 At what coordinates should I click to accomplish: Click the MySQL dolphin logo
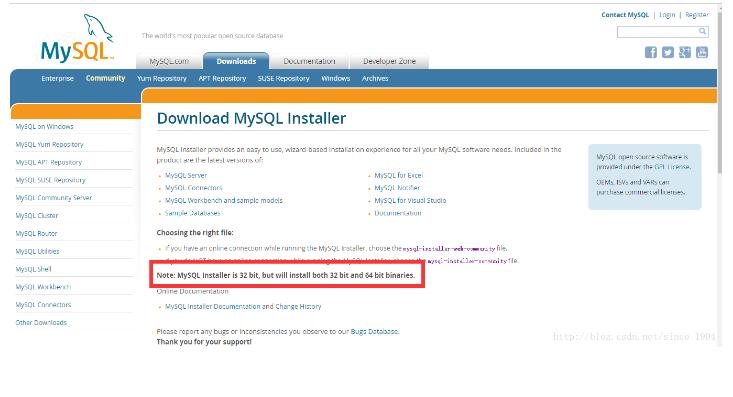pyautogui.click(x=78, y=38)
